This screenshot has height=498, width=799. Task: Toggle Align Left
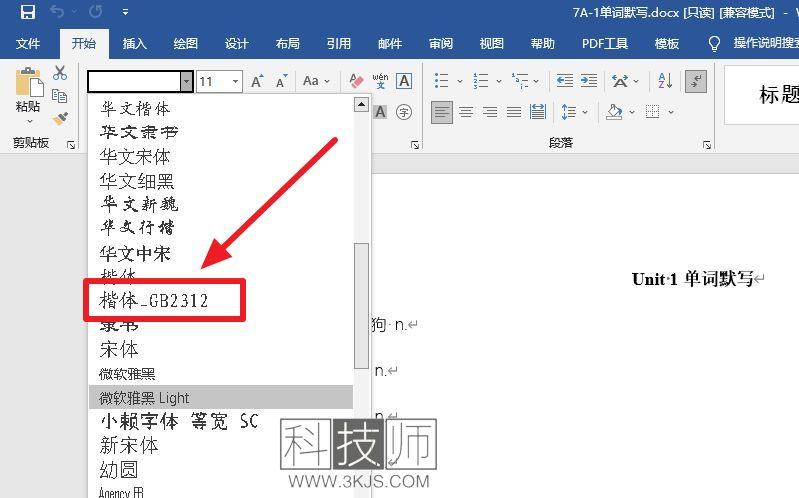(x=442, y=112)
